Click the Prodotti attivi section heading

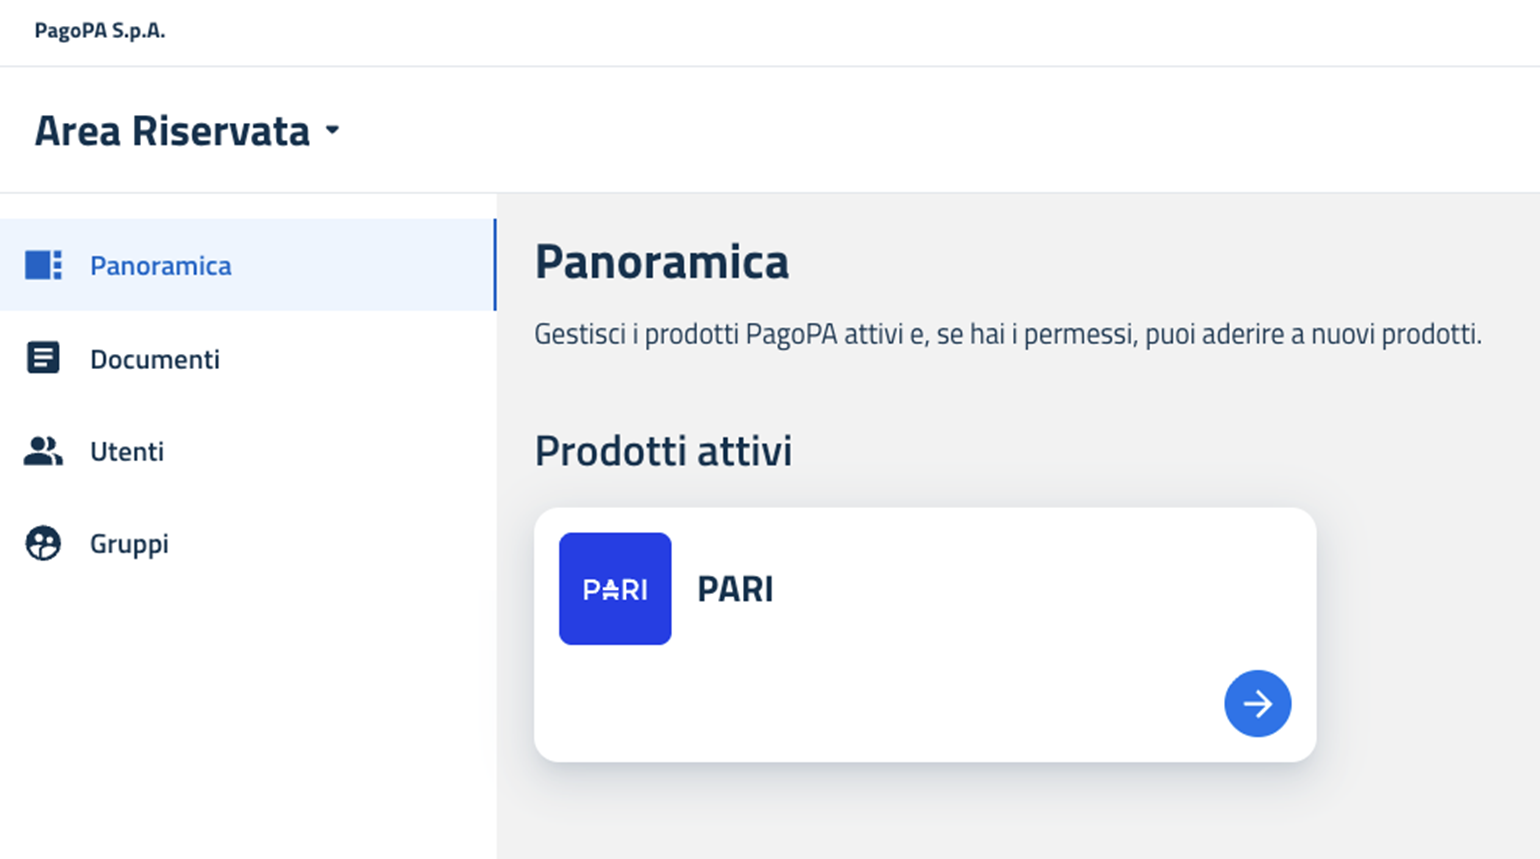click(663, 451)
